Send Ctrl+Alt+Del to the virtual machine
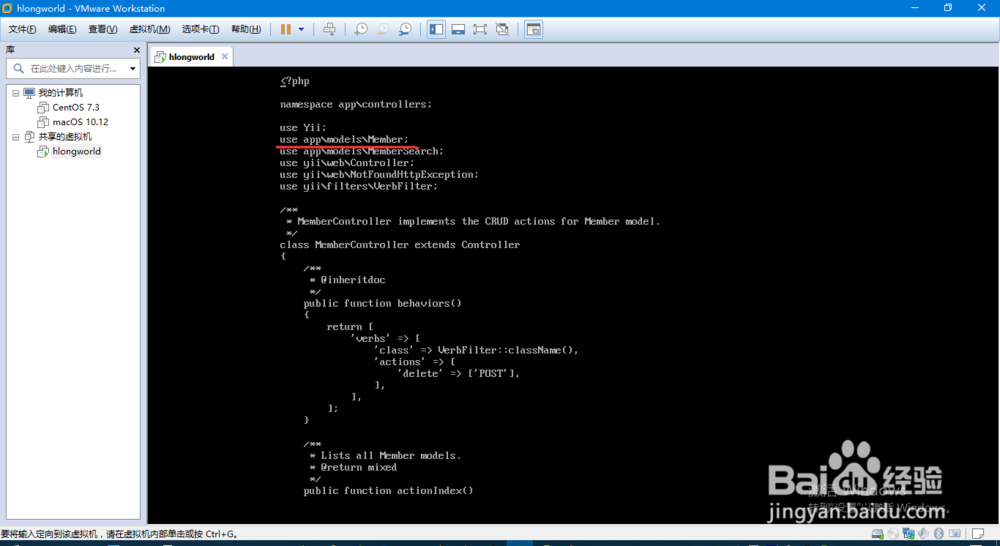The width and height of the screenshot is (1000, 546). pyautogui.click(x=329, y=29)
